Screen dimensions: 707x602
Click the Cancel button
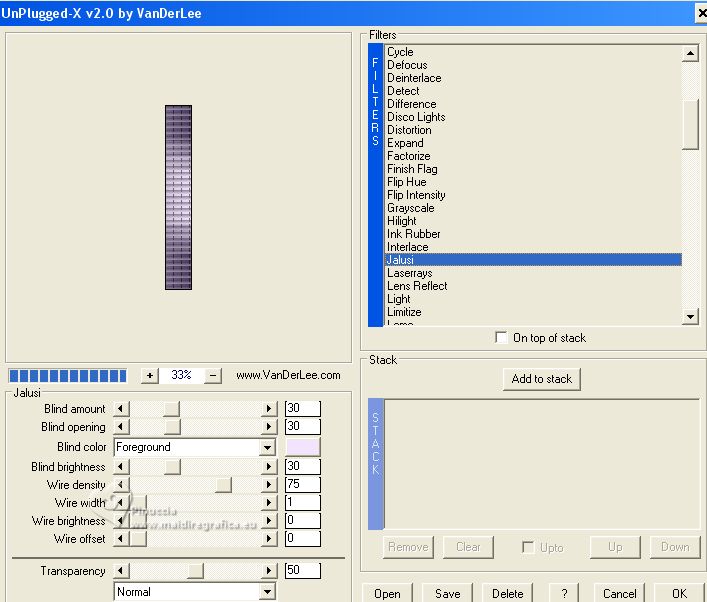click(x=620, y=593)
